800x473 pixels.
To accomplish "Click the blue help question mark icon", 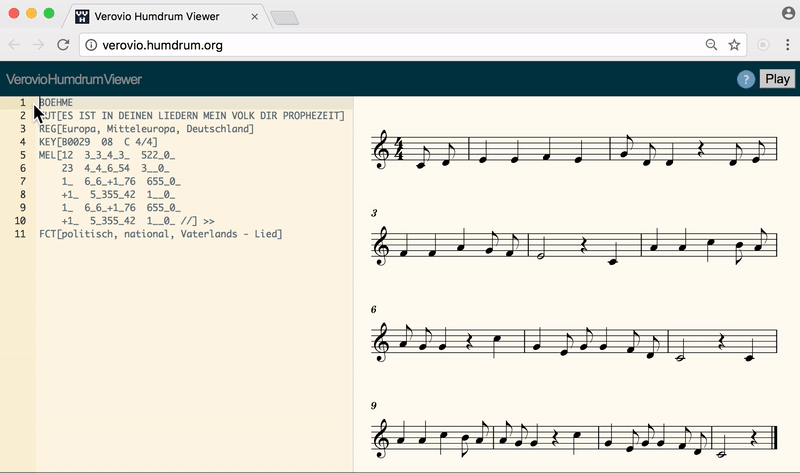I will click(745, 79).
